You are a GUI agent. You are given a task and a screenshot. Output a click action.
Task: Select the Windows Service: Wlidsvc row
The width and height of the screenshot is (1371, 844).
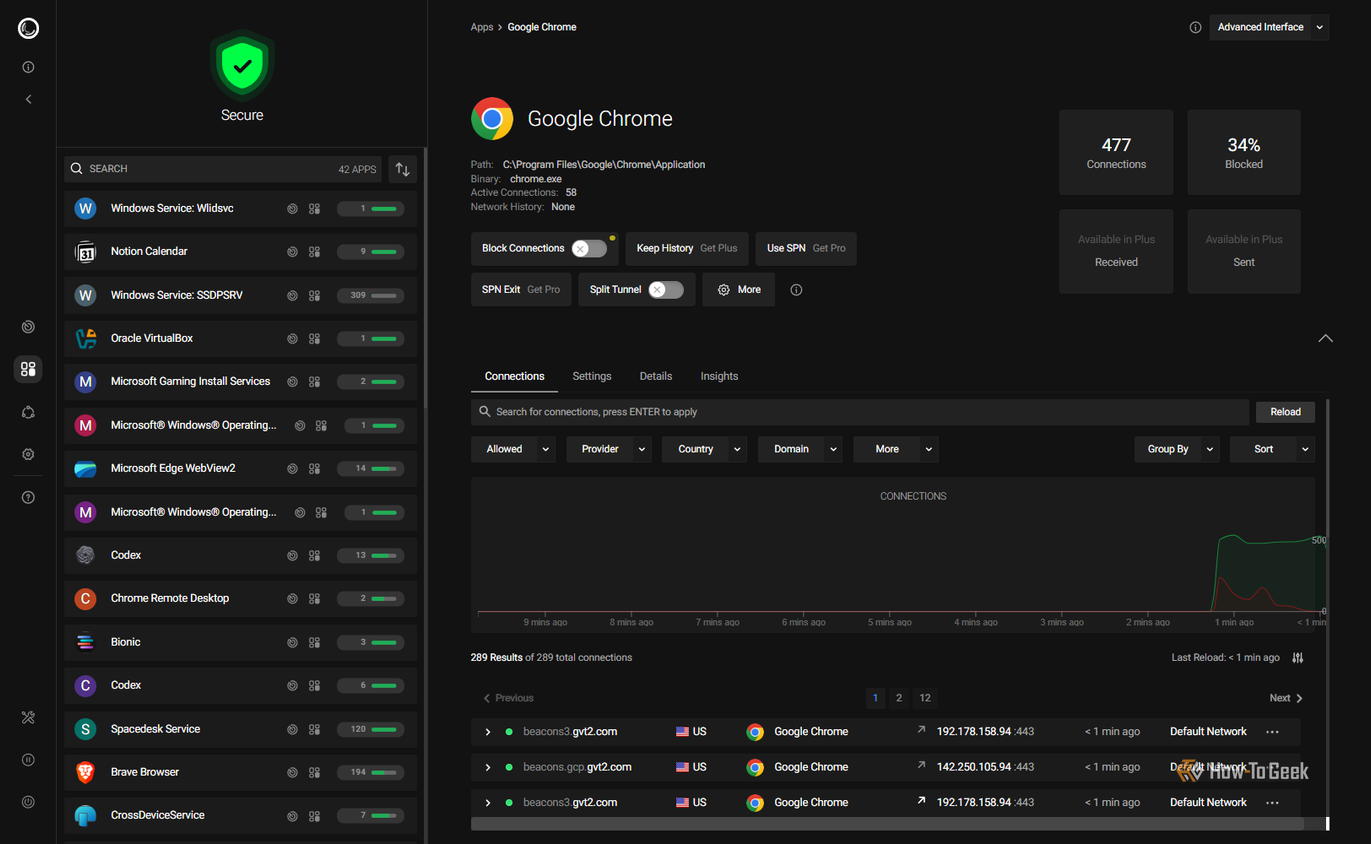241,209
